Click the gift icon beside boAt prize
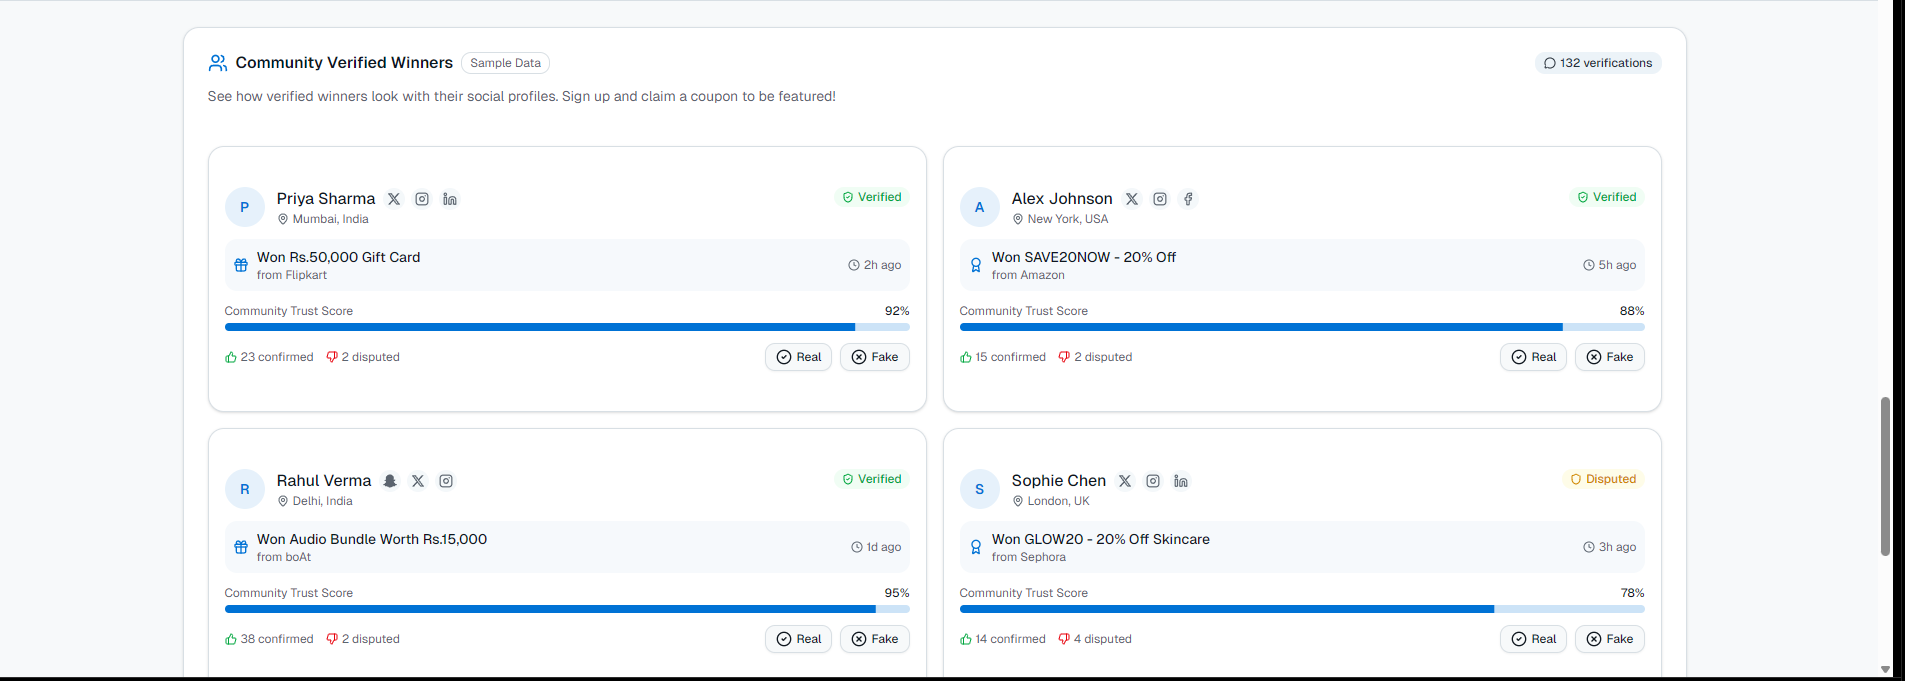 click(x=241, y=547)
